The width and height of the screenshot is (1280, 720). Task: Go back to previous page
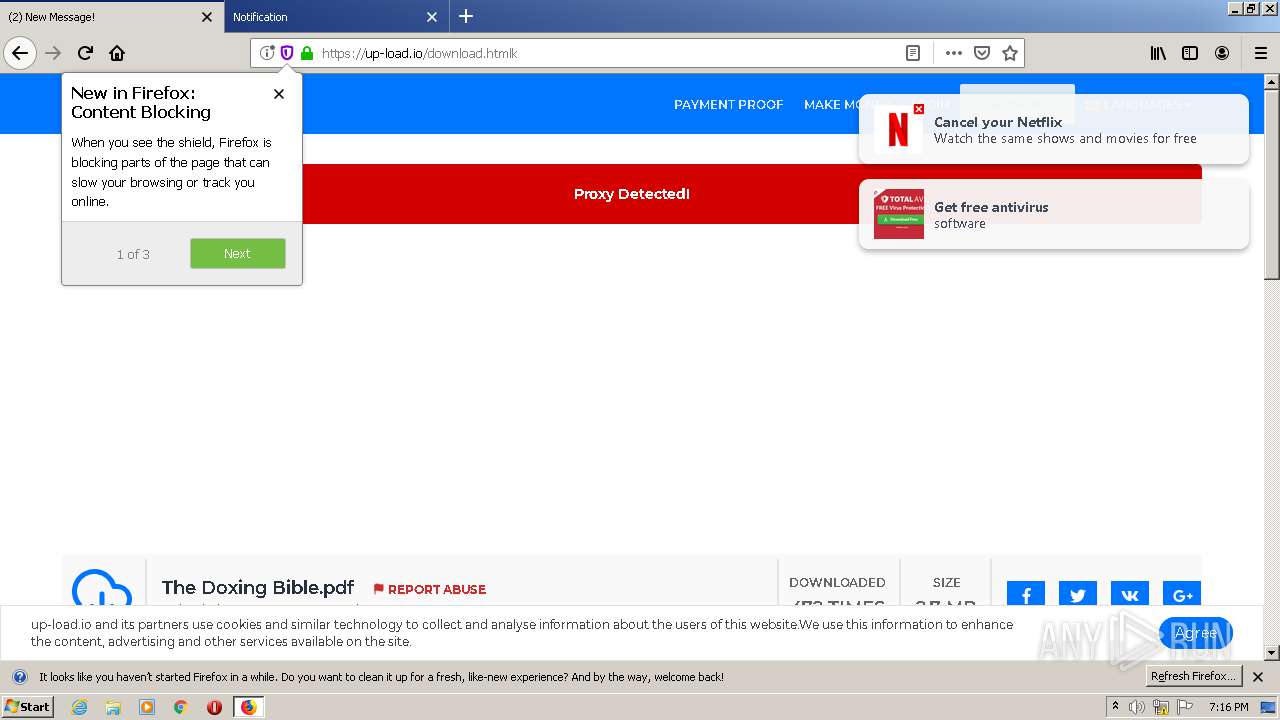[20, 53]
